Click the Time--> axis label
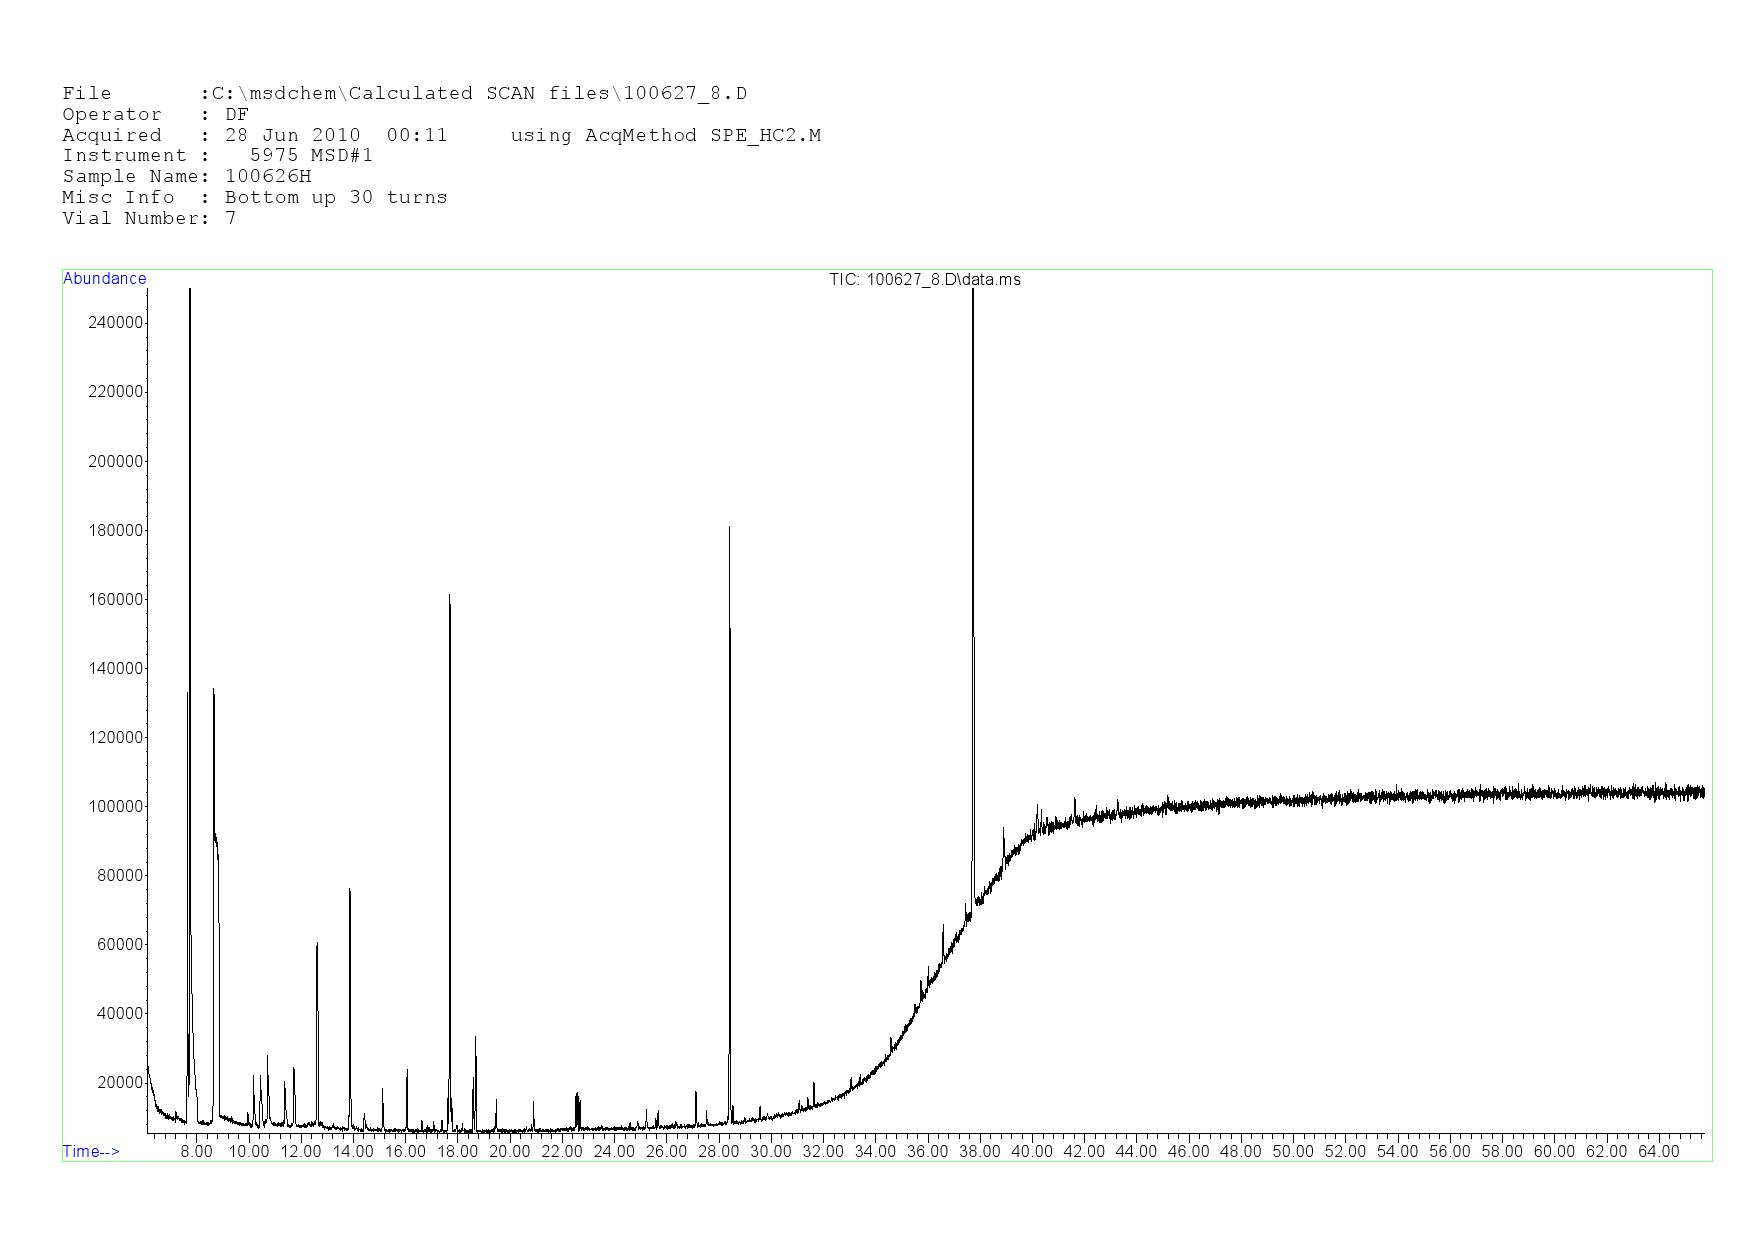 (x=91, y=1151)
